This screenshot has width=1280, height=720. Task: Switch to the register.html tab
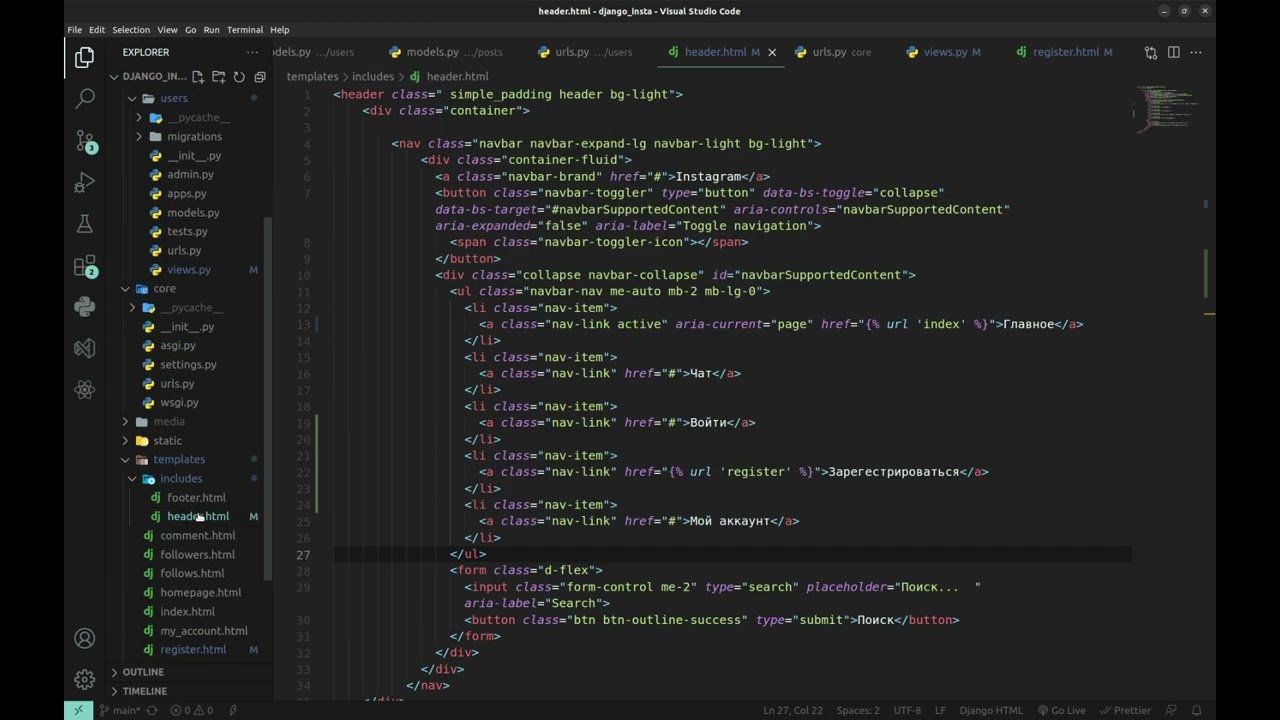(x=1066, y=52)
